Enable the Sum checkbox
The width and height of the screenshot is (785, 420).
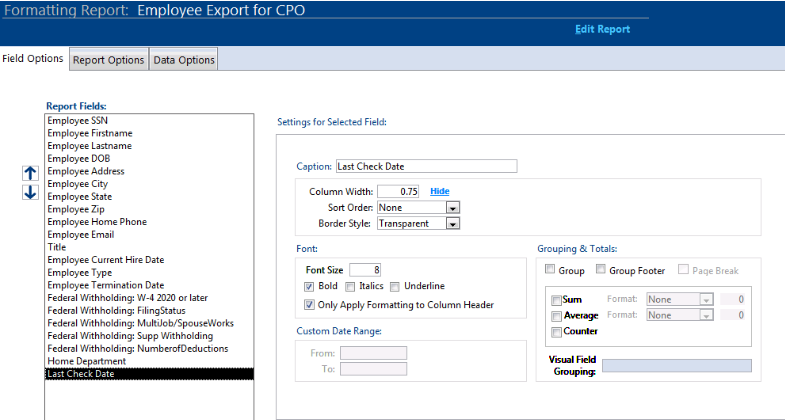556,300
